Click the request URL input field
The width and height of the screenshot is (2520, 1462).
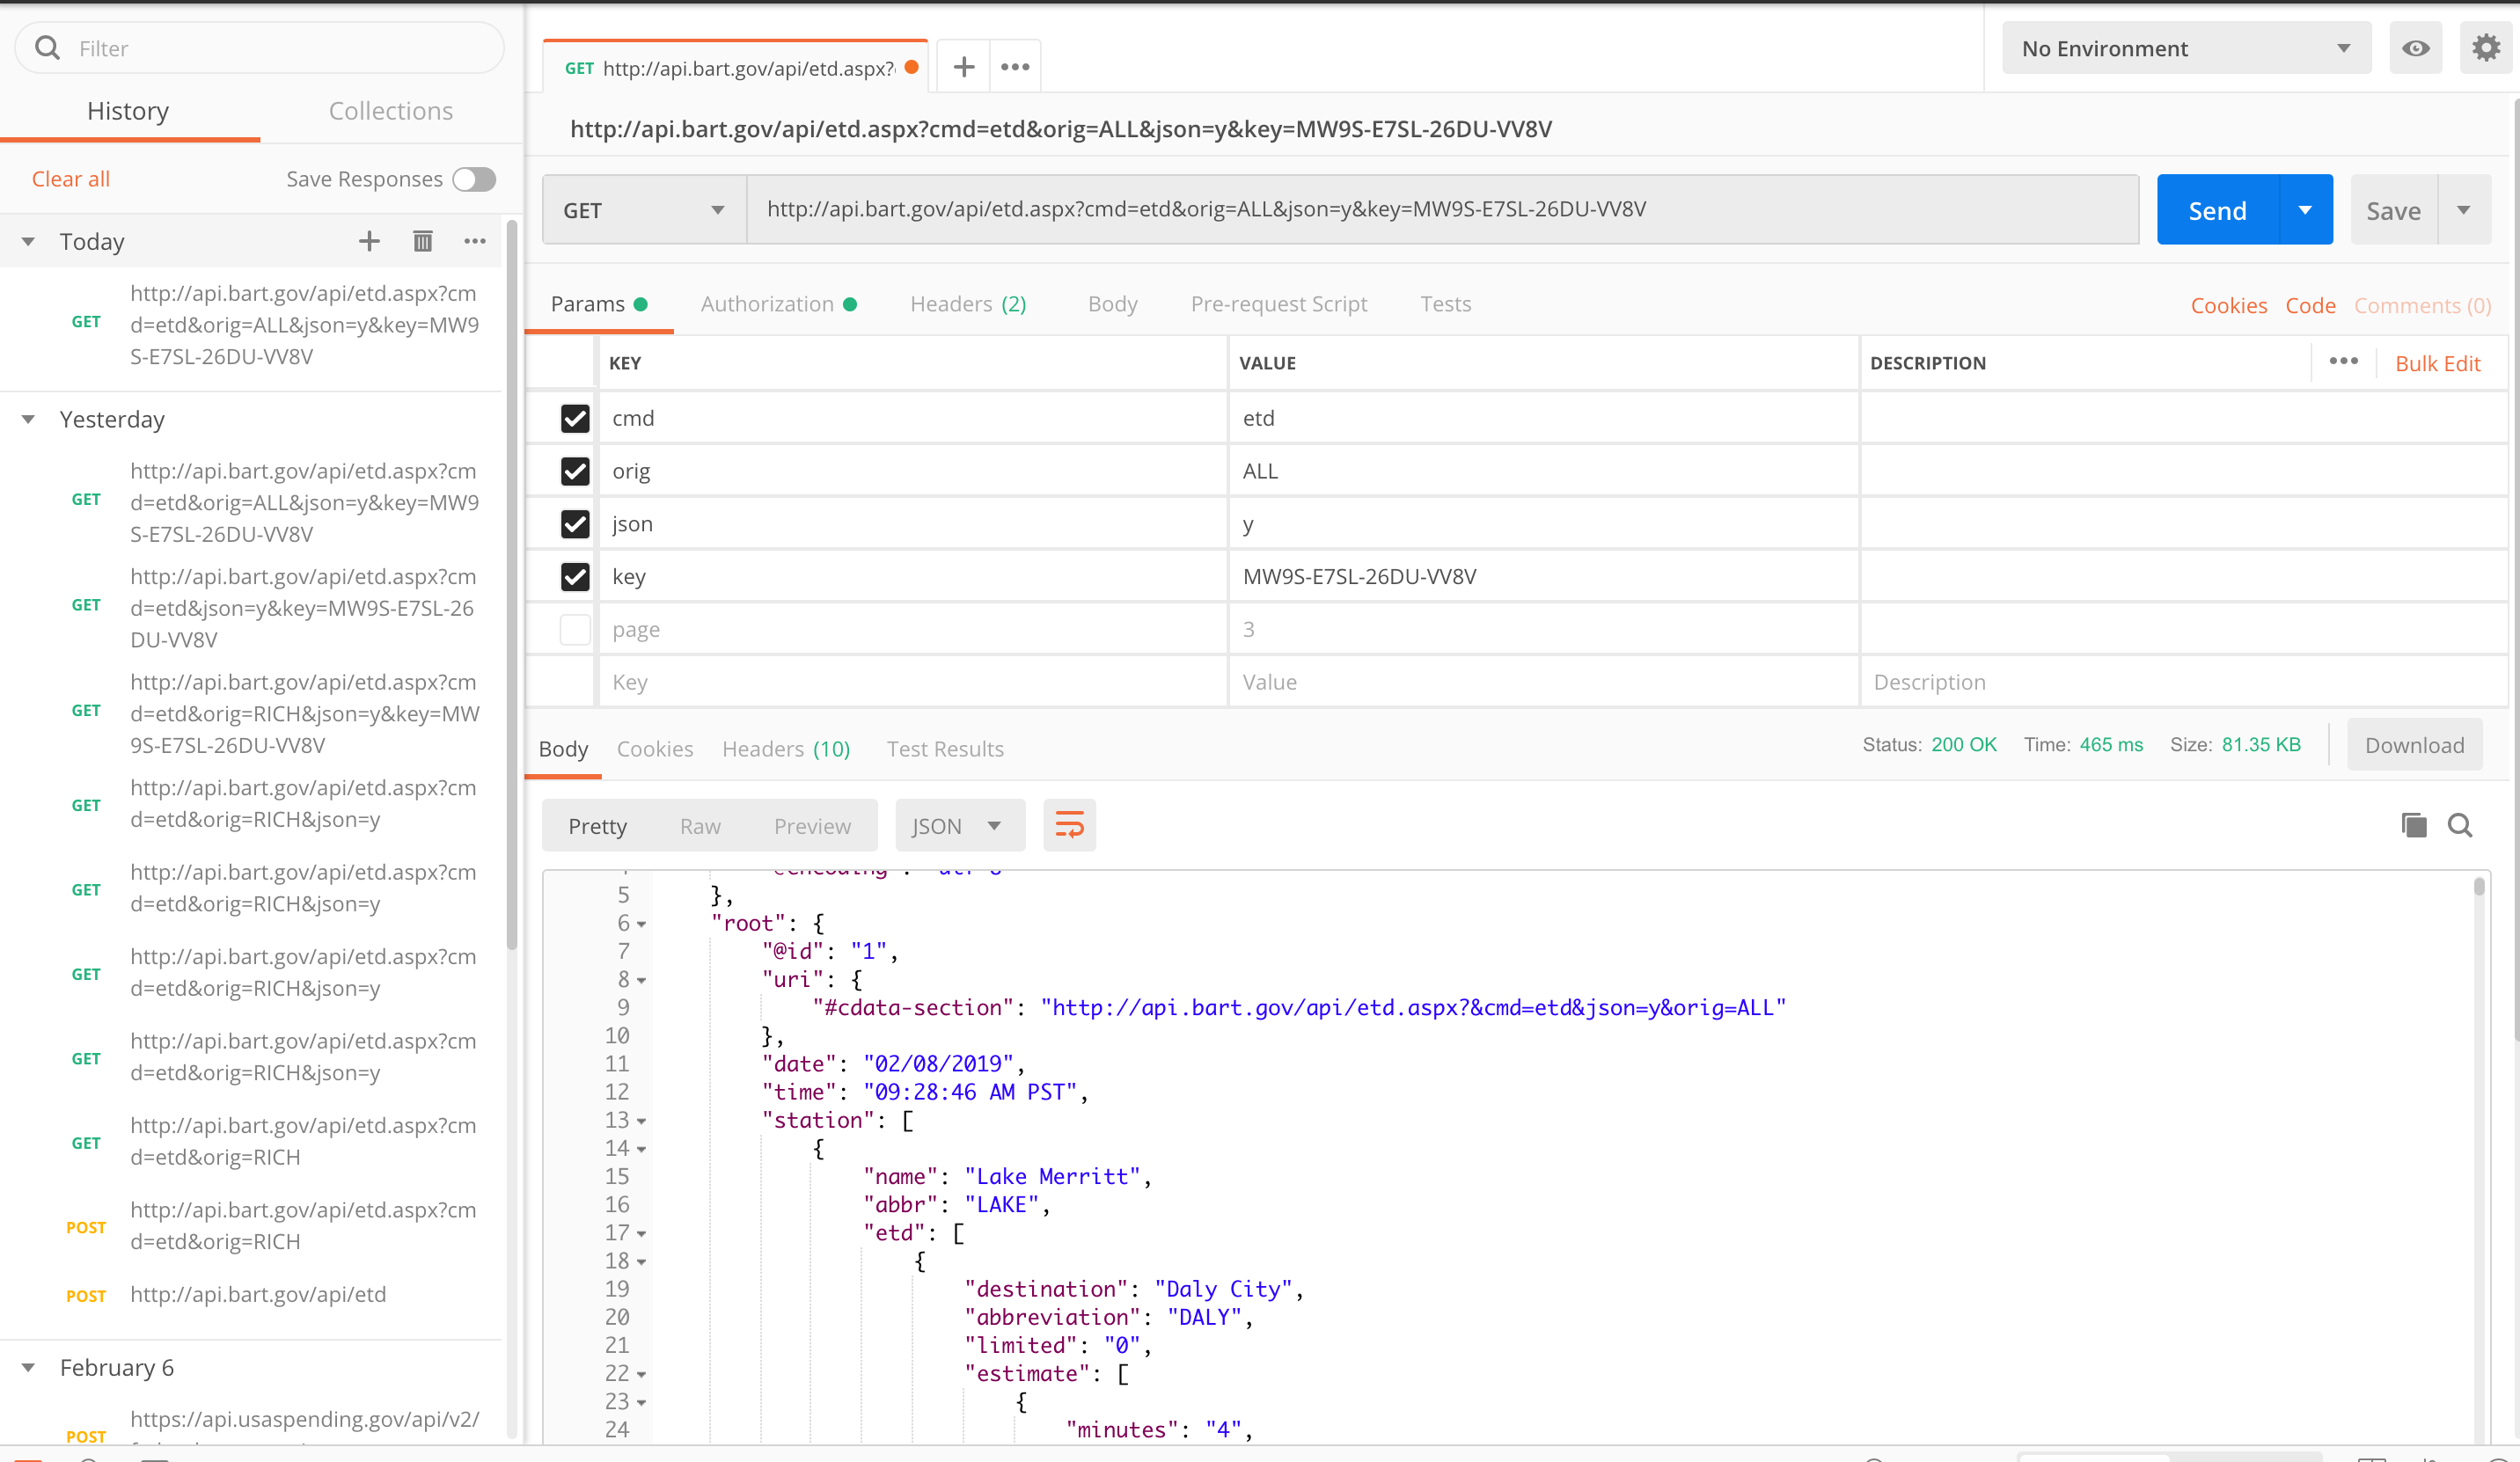pyautogui.click(x=1400, y=209)
